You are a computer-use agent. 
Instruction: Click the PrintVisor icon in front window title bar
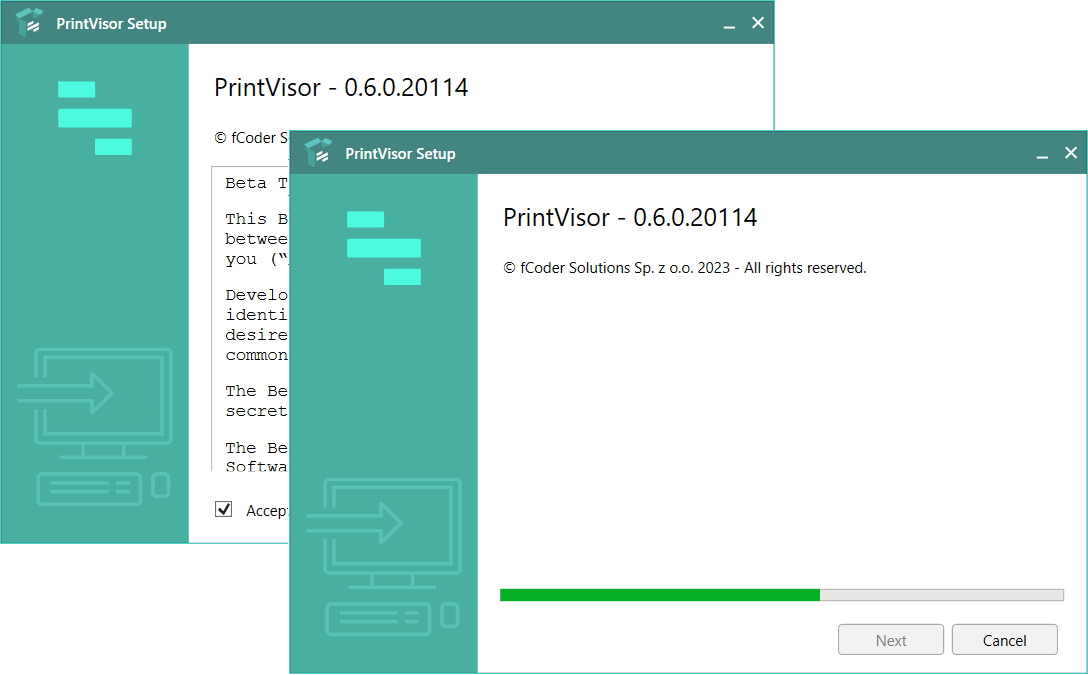[x=318, y=153]
